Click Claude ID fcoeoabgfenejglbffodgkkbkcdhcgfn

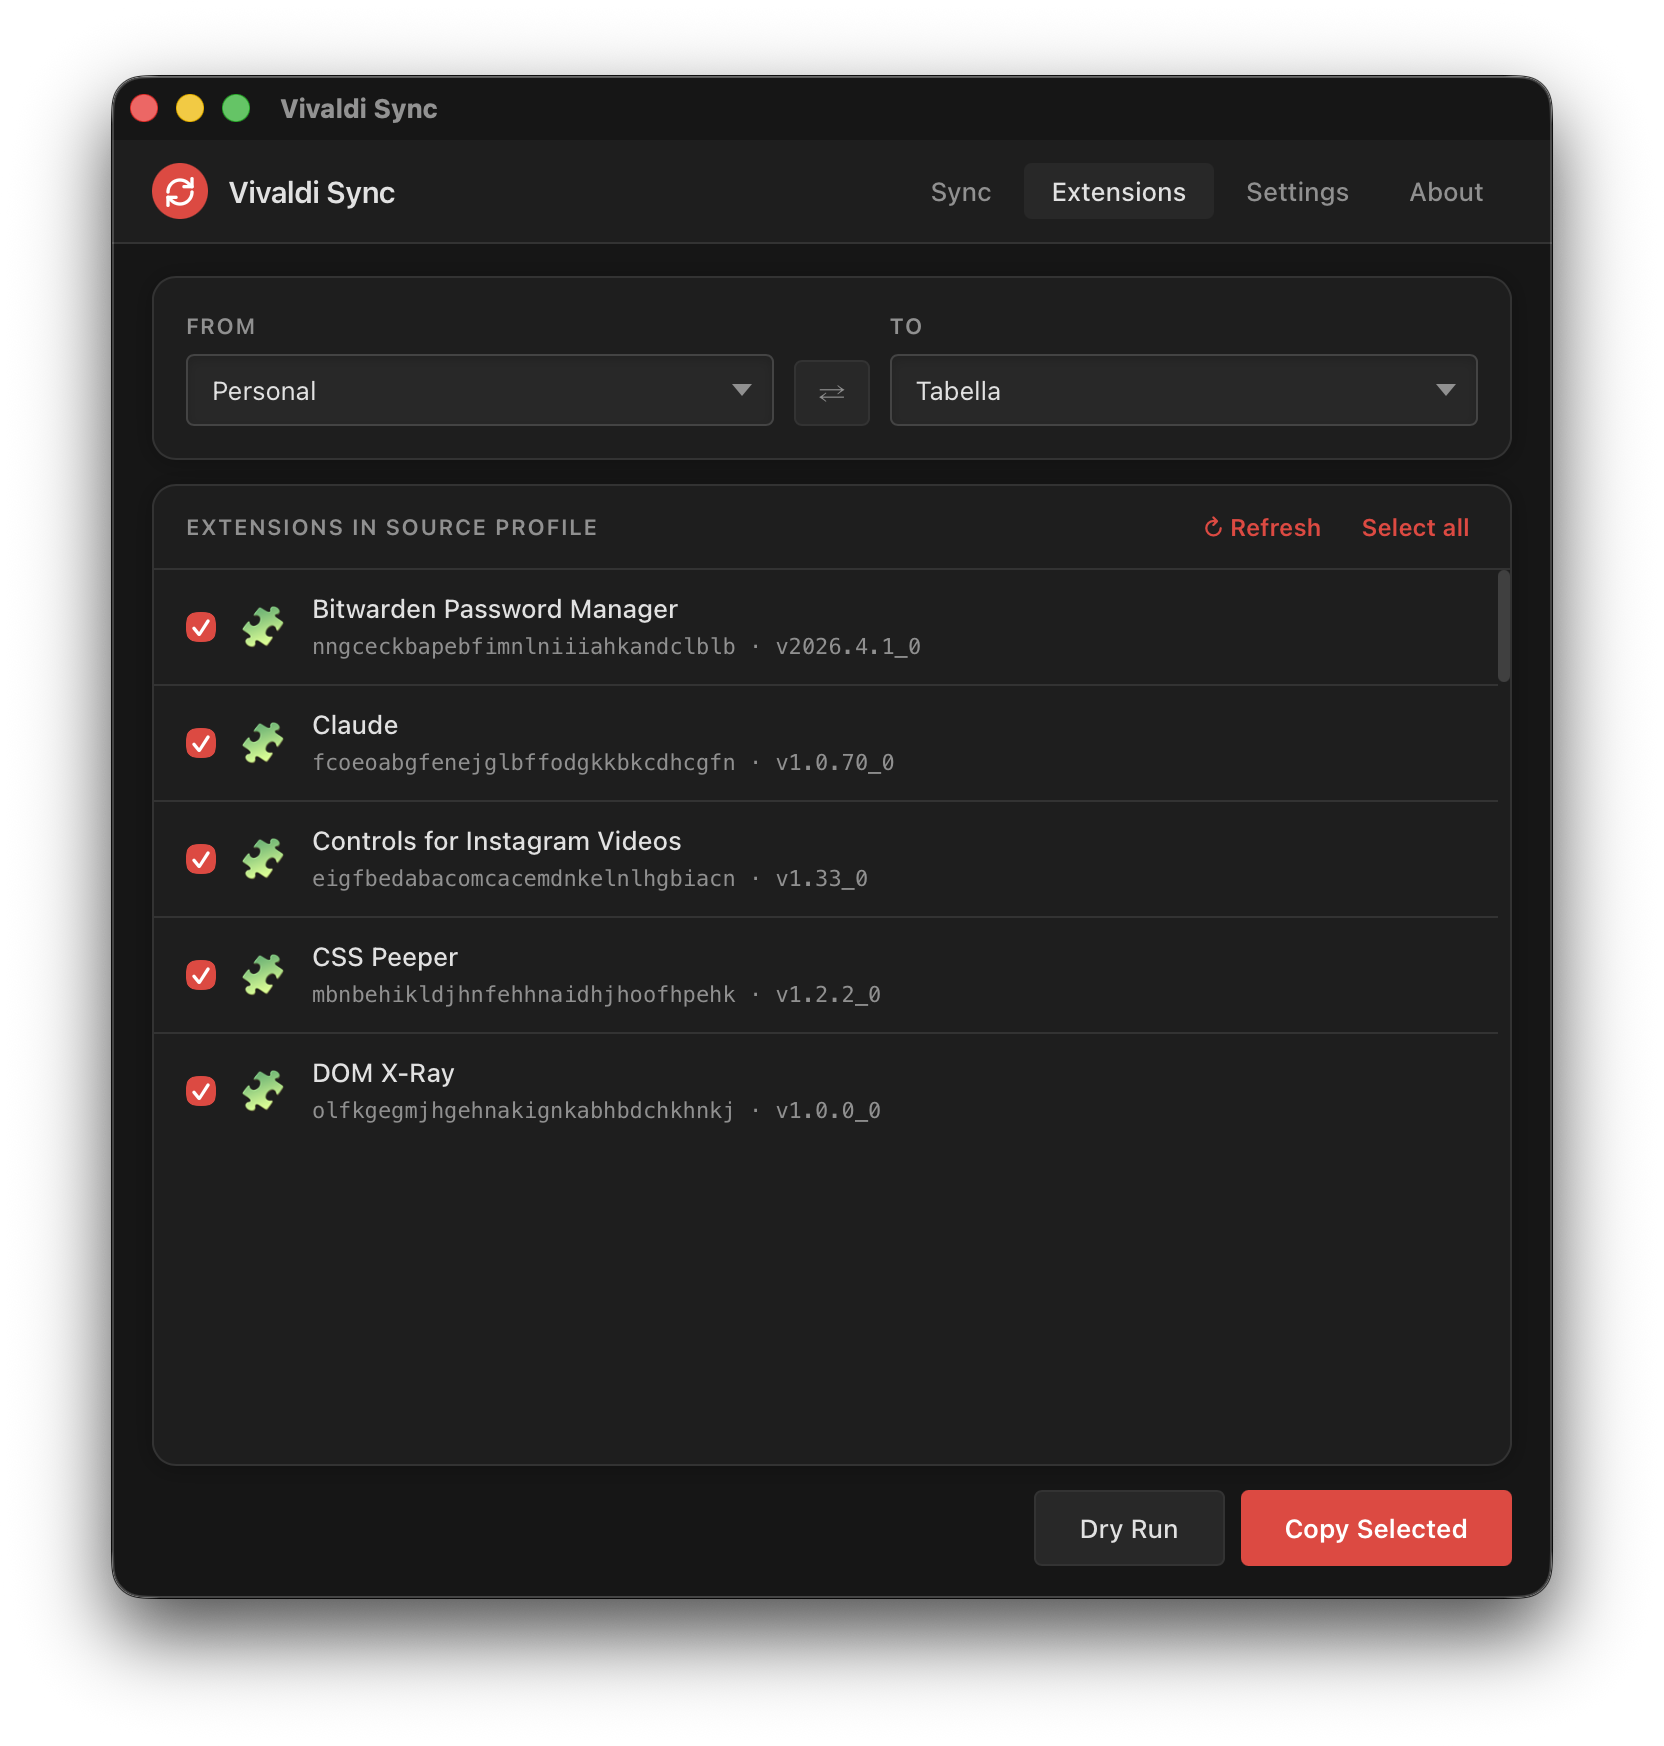[x=524, y=763]
